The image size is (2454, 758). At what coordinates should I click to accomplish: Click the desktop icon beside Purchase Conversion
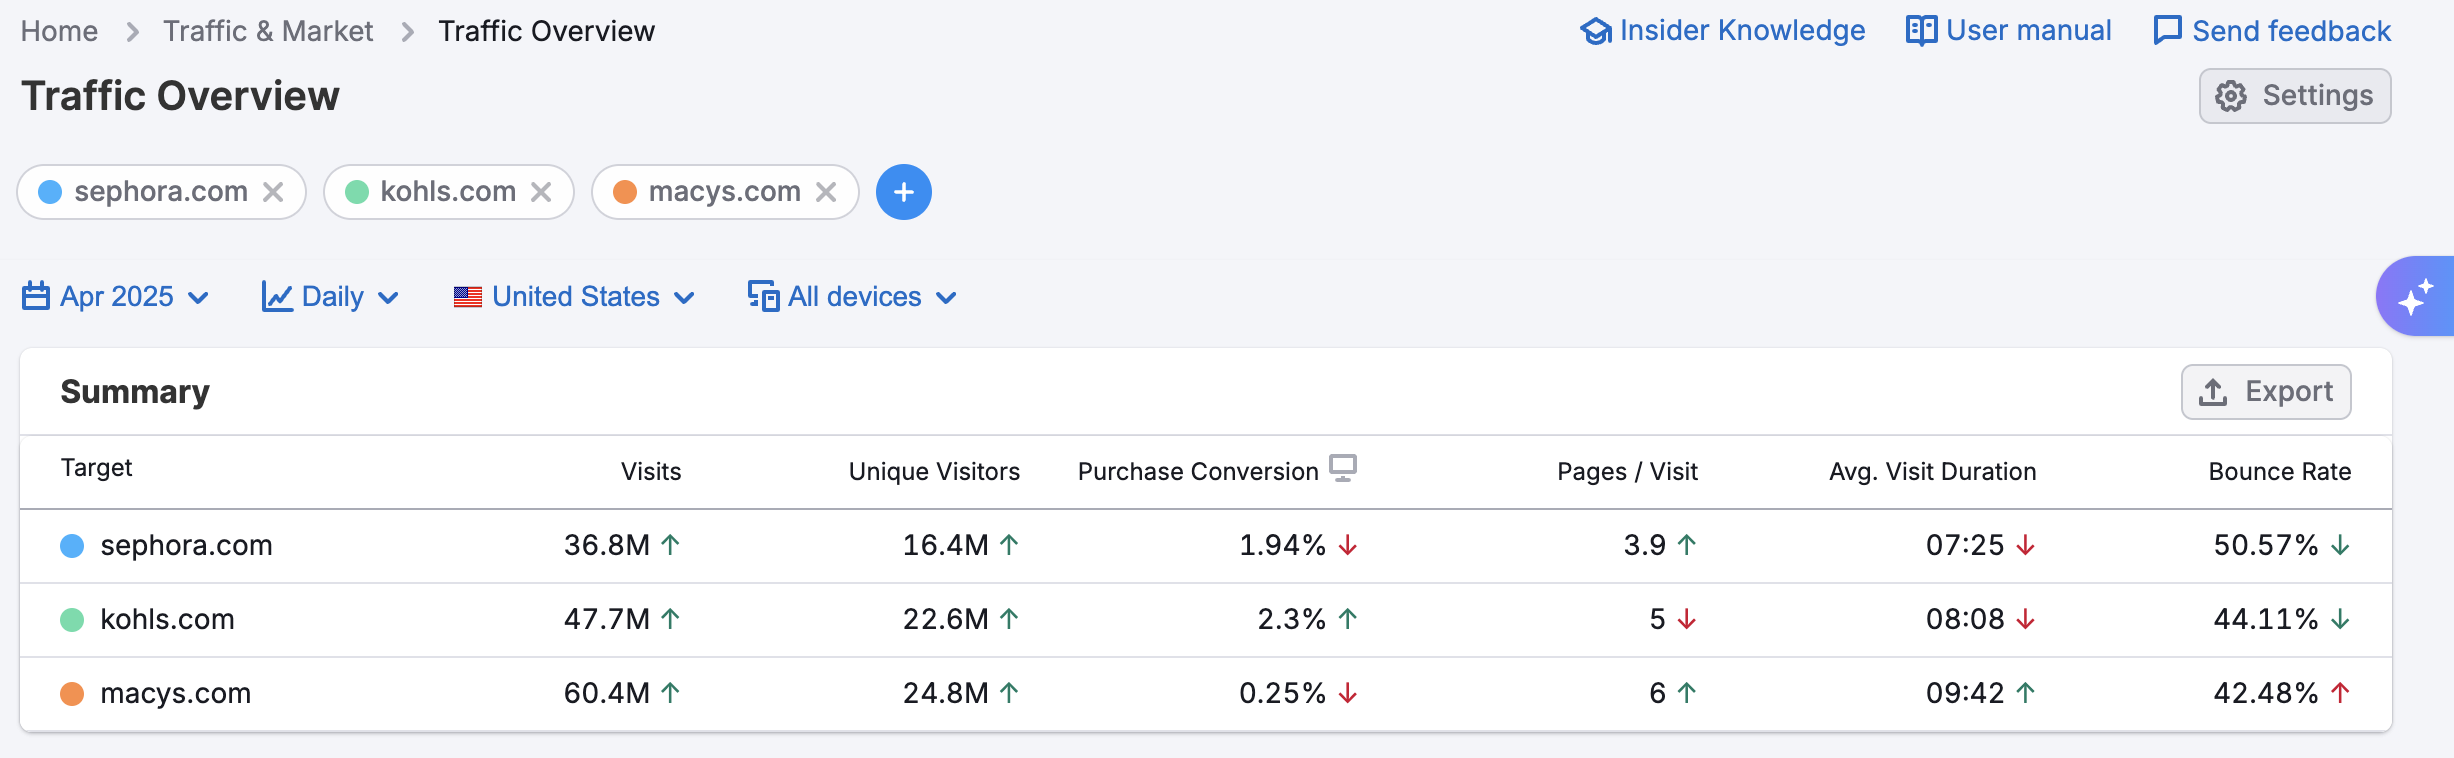coord(1342,468)
